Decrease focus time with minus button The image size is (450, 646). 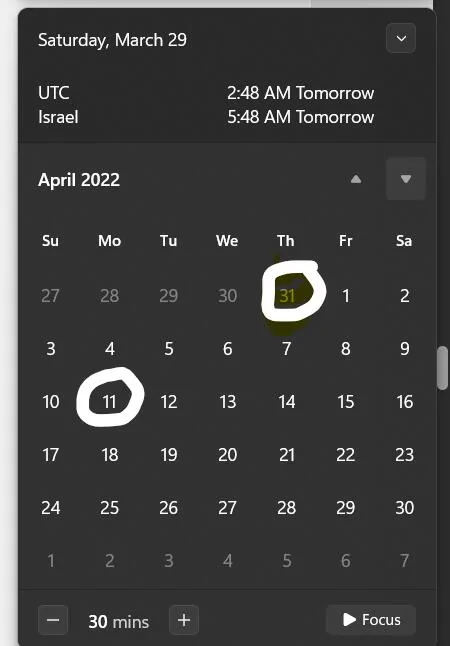pyautogui.click(x=53, y=620)
